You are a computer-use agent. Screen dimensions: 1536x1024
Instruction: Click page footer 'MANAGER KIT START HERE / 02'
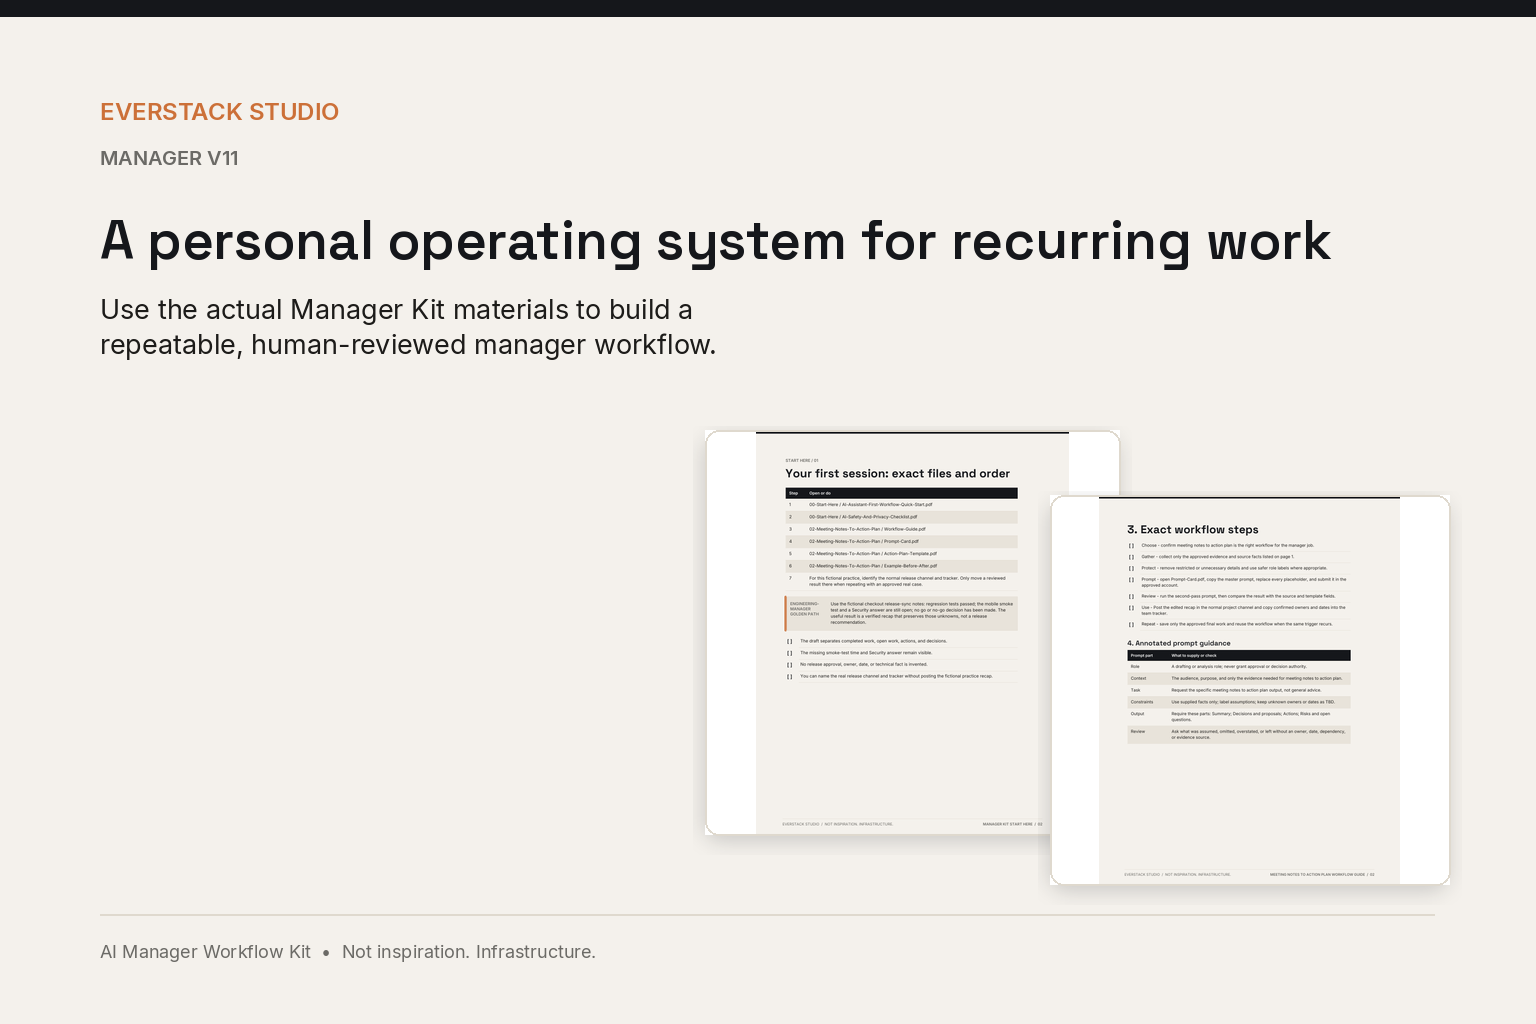click(1012, 824)
